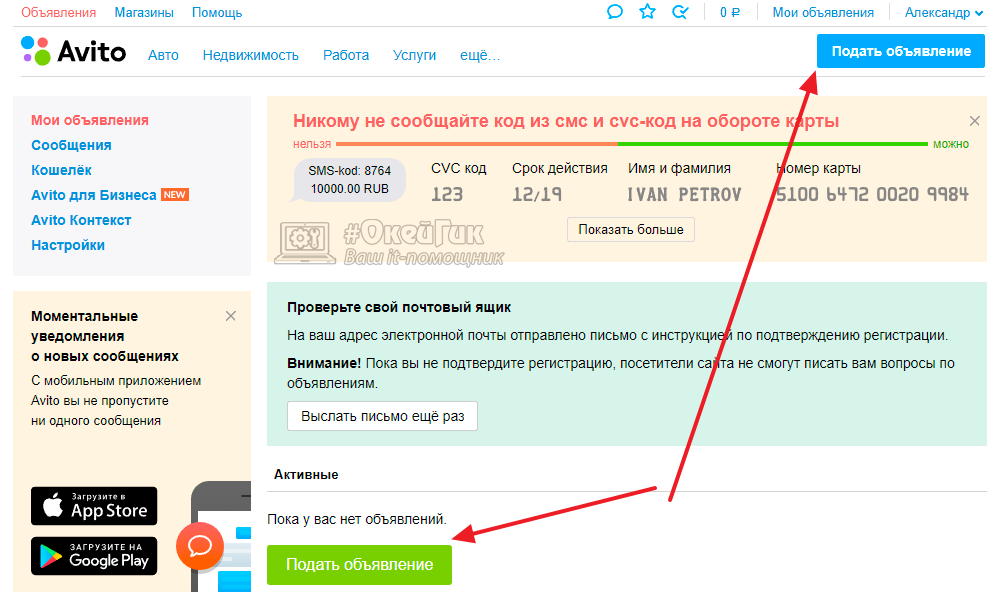Click the blue Подать объявление button

pyautogui.click(x=901, y=51)
